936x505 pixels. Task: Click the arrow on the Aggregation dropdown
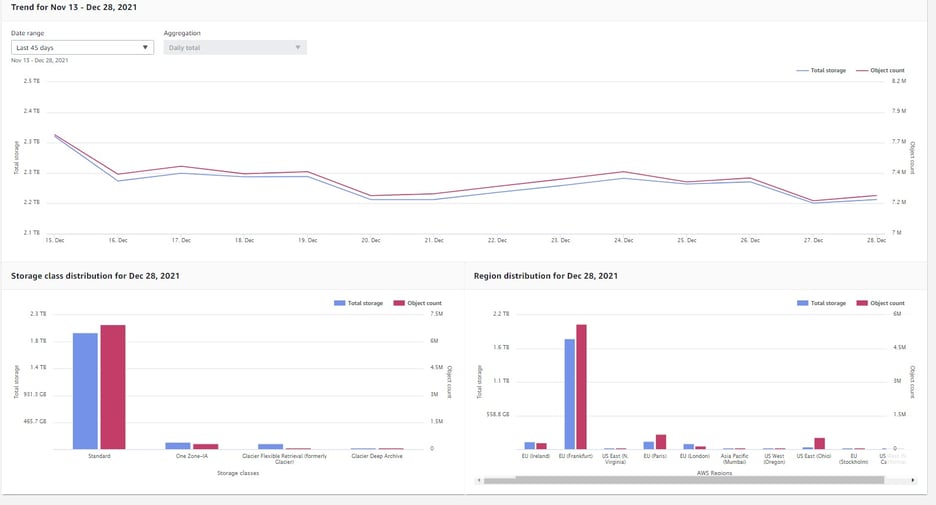(297, 47)
